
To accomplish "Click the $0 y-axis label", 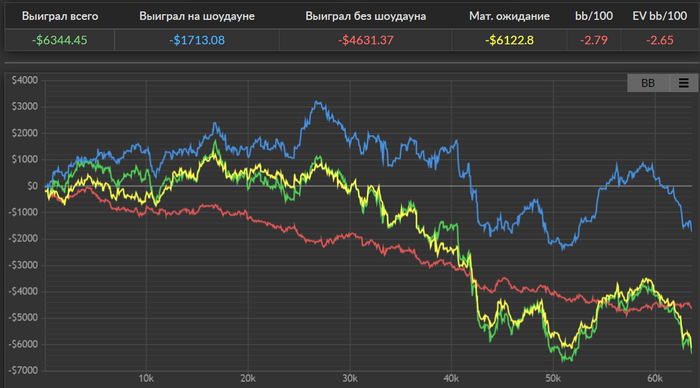I will click(32, 186).
